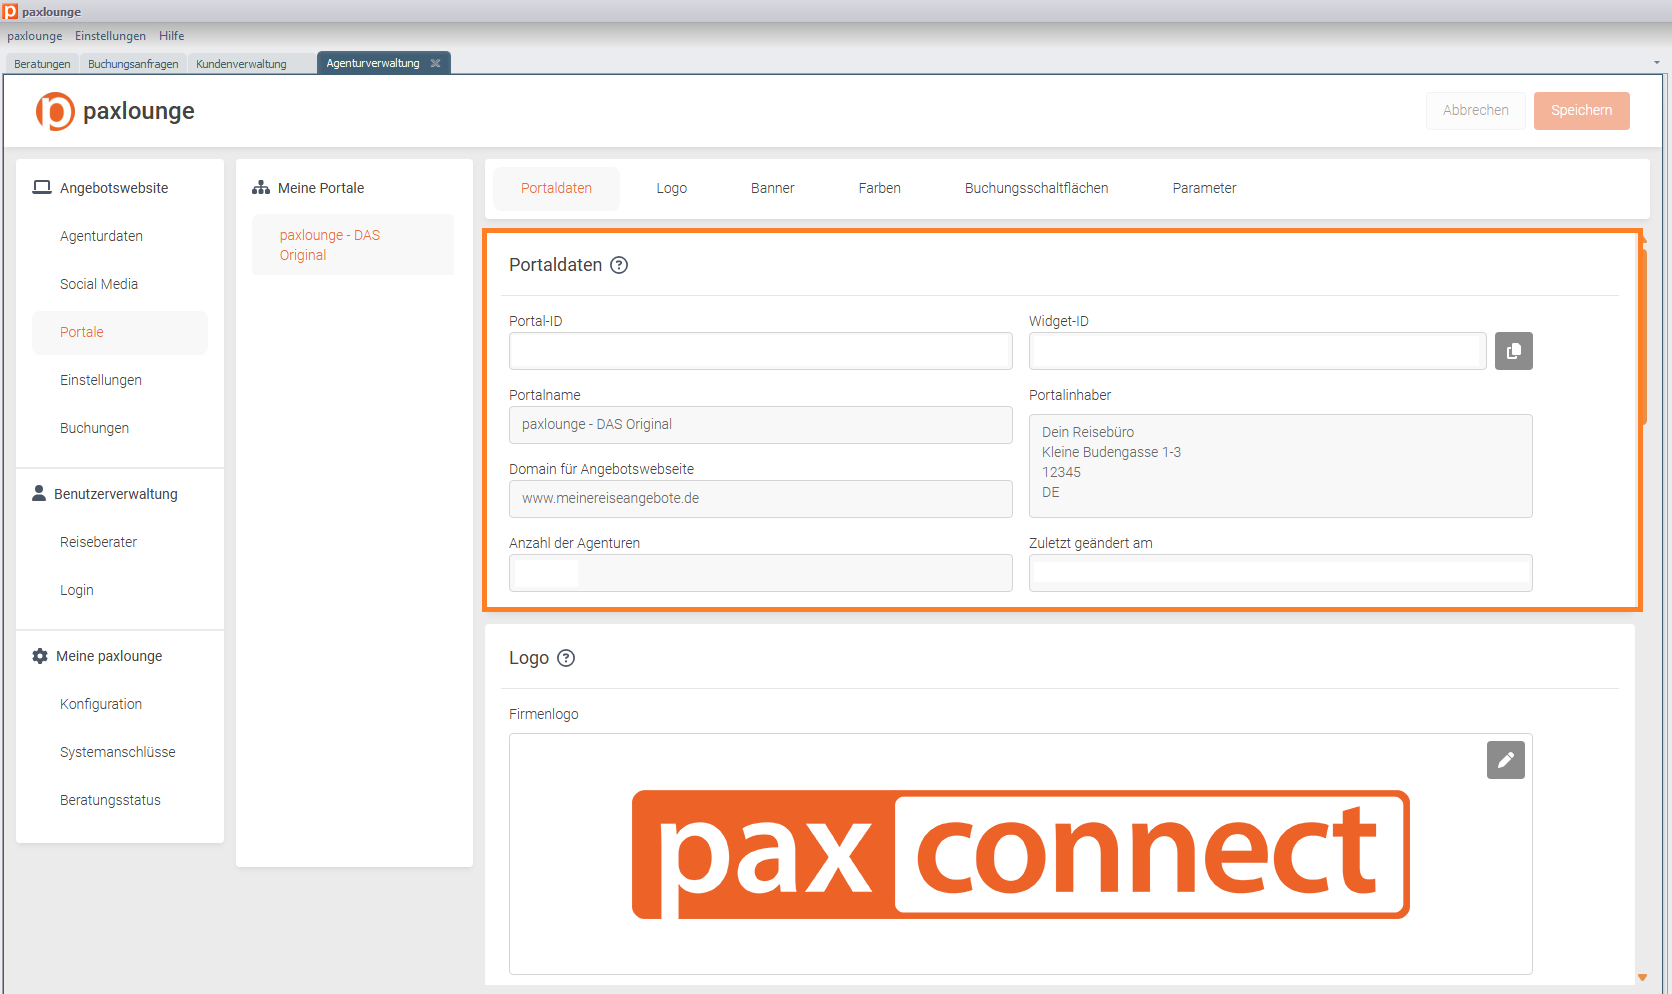
Task: Click the paxlounge logo icon in header
Action: click(55, 111)
